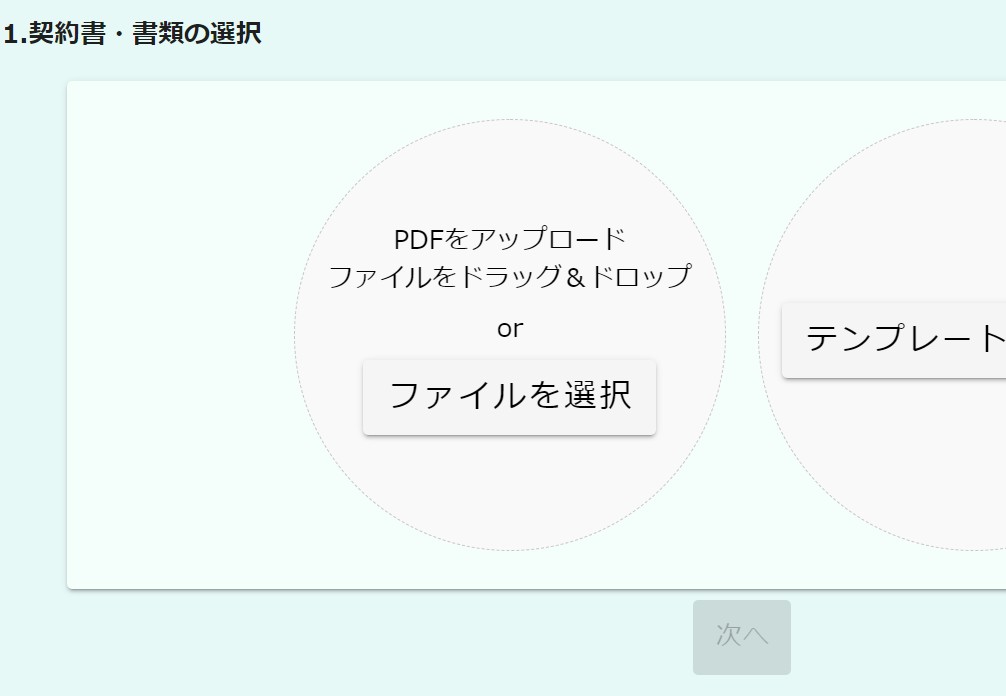Choose a PDF file via ファイルを選択
Screen dimensions: 1006x696
pos(509,397)
